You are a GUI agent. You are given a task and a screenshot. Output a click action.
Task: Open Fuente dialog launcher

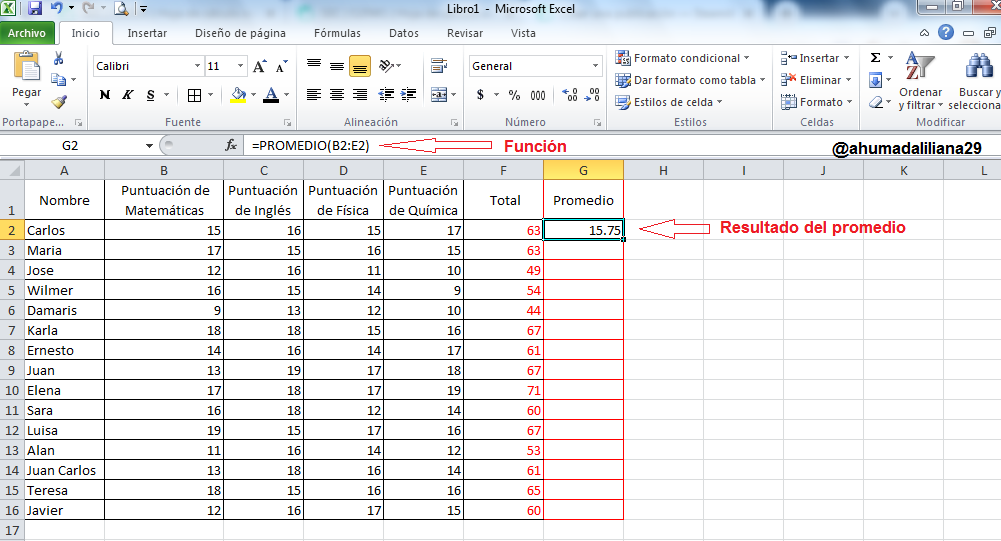click(287, 122)
